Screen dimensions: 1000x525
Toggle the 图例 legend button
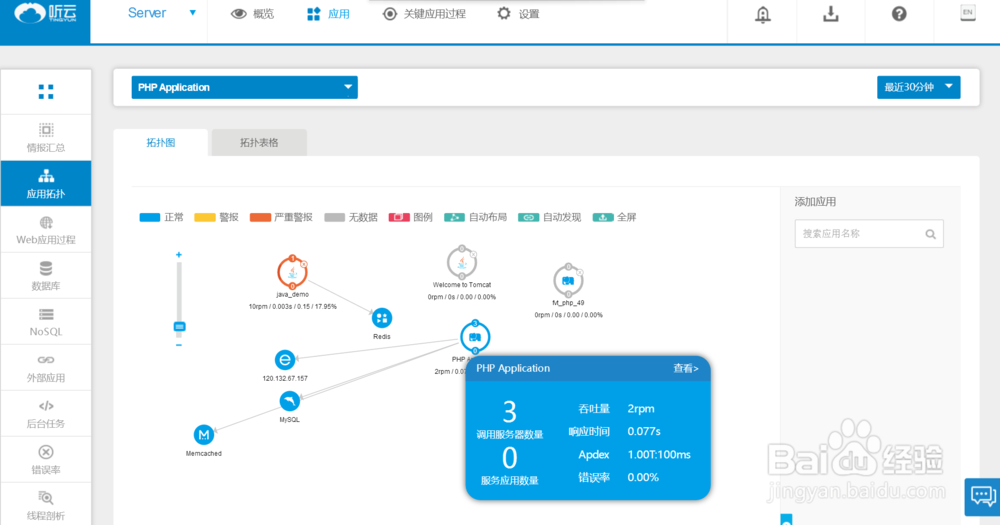coord(410,218)
